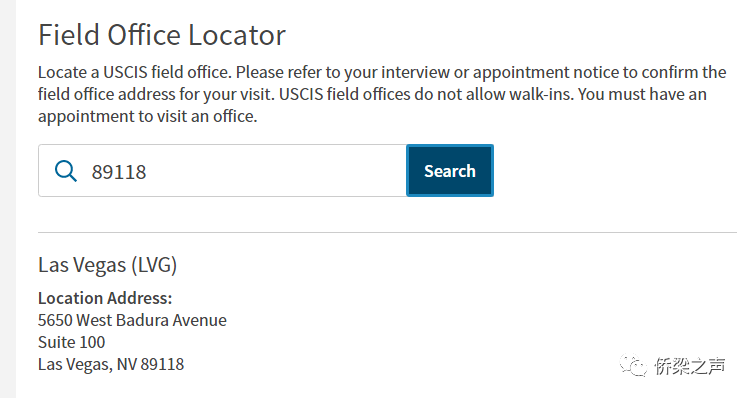749x398 pixels.
Task: Click the blue Search button
Action: click(450, 171)
